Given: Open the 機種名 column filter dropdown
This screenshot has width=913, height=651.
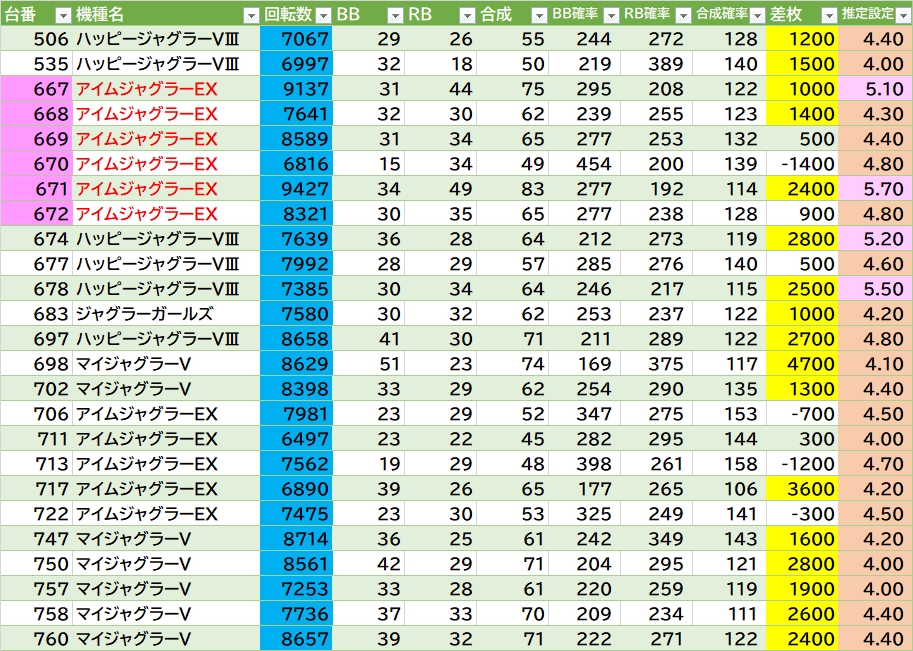Looking at the screenshot, I should coord(251,15).
